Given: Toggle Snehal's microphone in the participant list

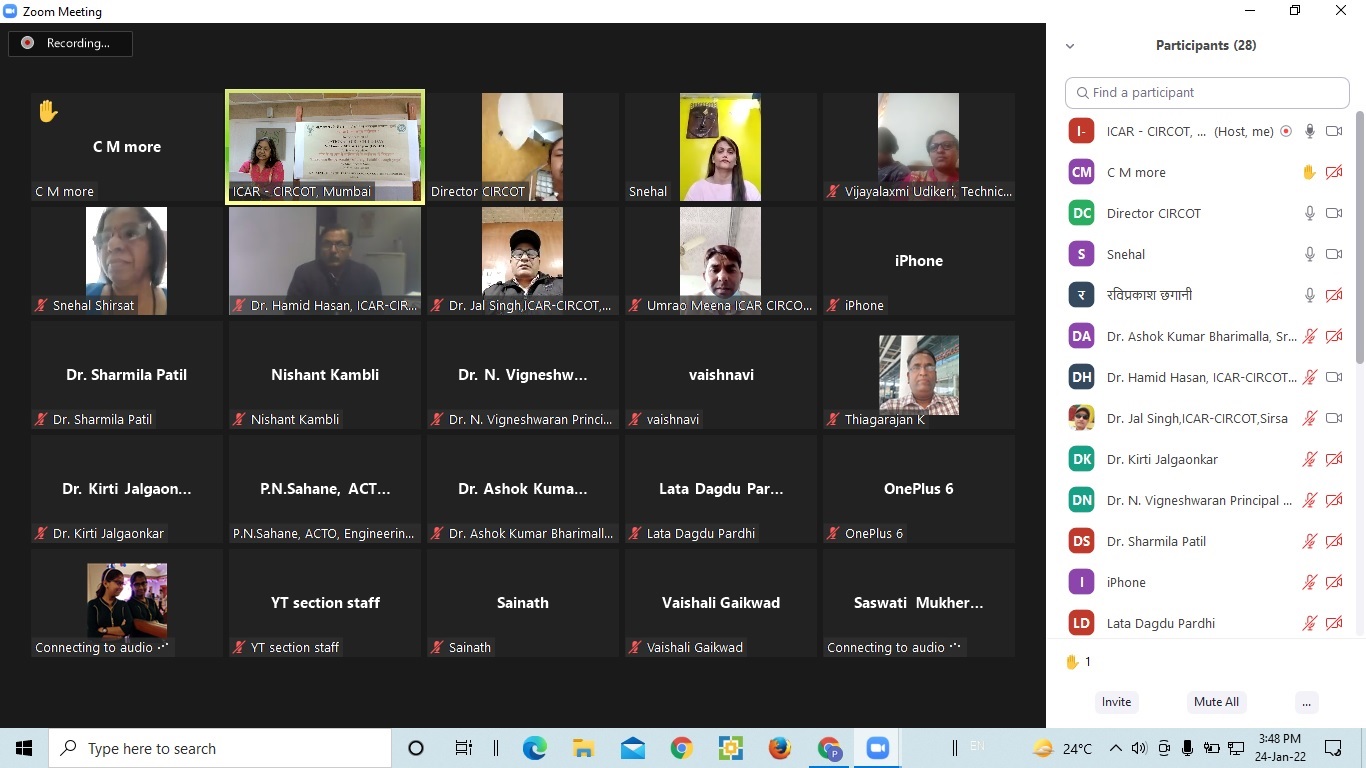Looking at the screenshot, I should pos(1309,254).
